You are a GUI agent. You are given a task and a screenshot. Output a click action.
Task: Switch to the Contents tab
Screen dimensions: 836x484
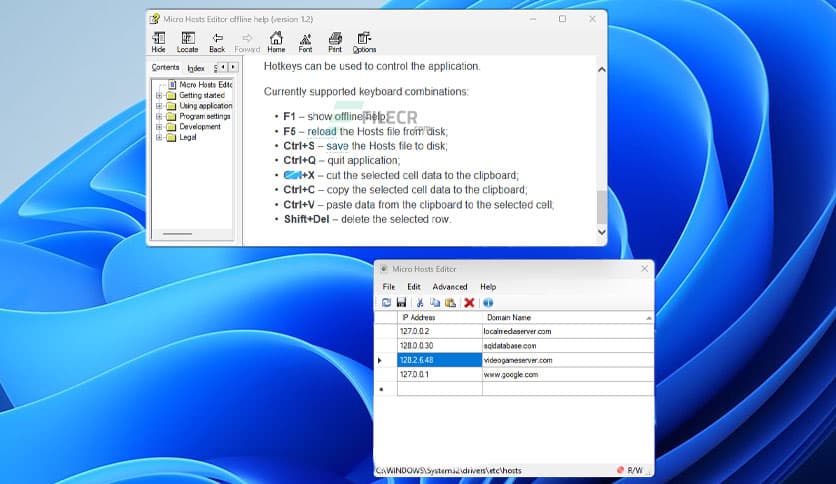(165, 68)
